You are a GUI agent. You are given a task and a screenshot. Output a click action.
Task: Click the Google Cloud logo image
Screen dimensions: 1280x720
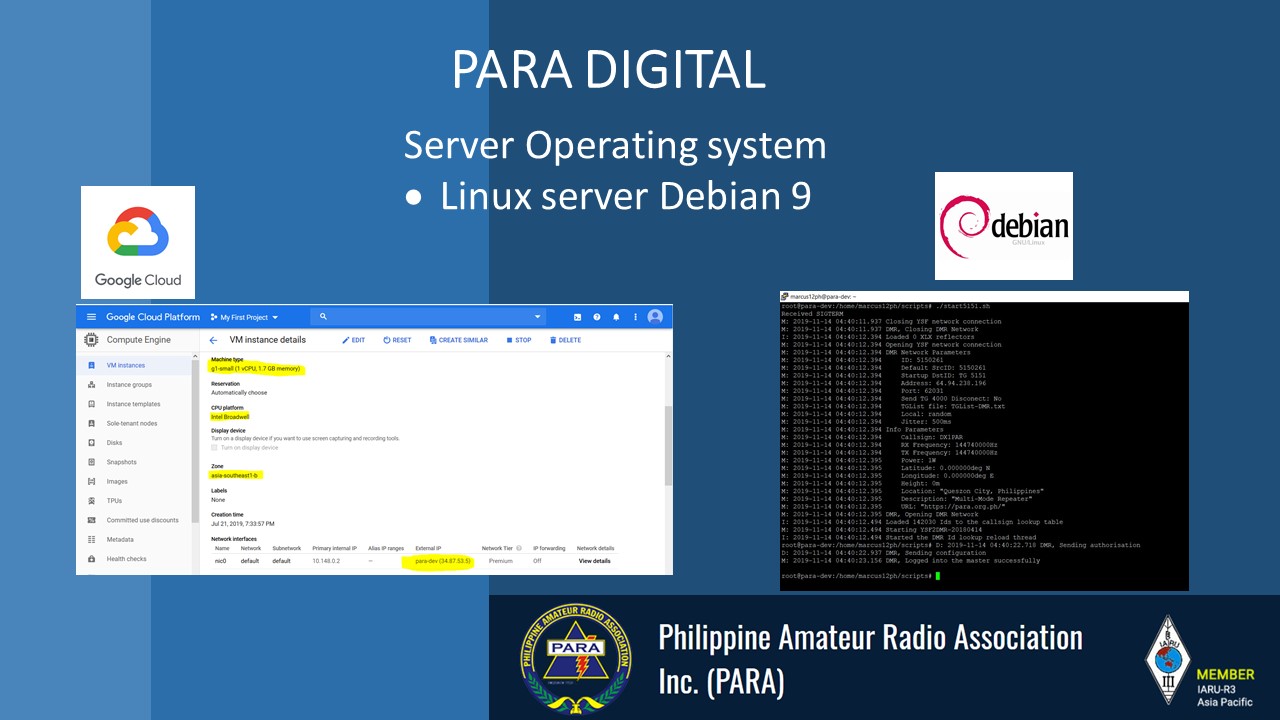138,243
